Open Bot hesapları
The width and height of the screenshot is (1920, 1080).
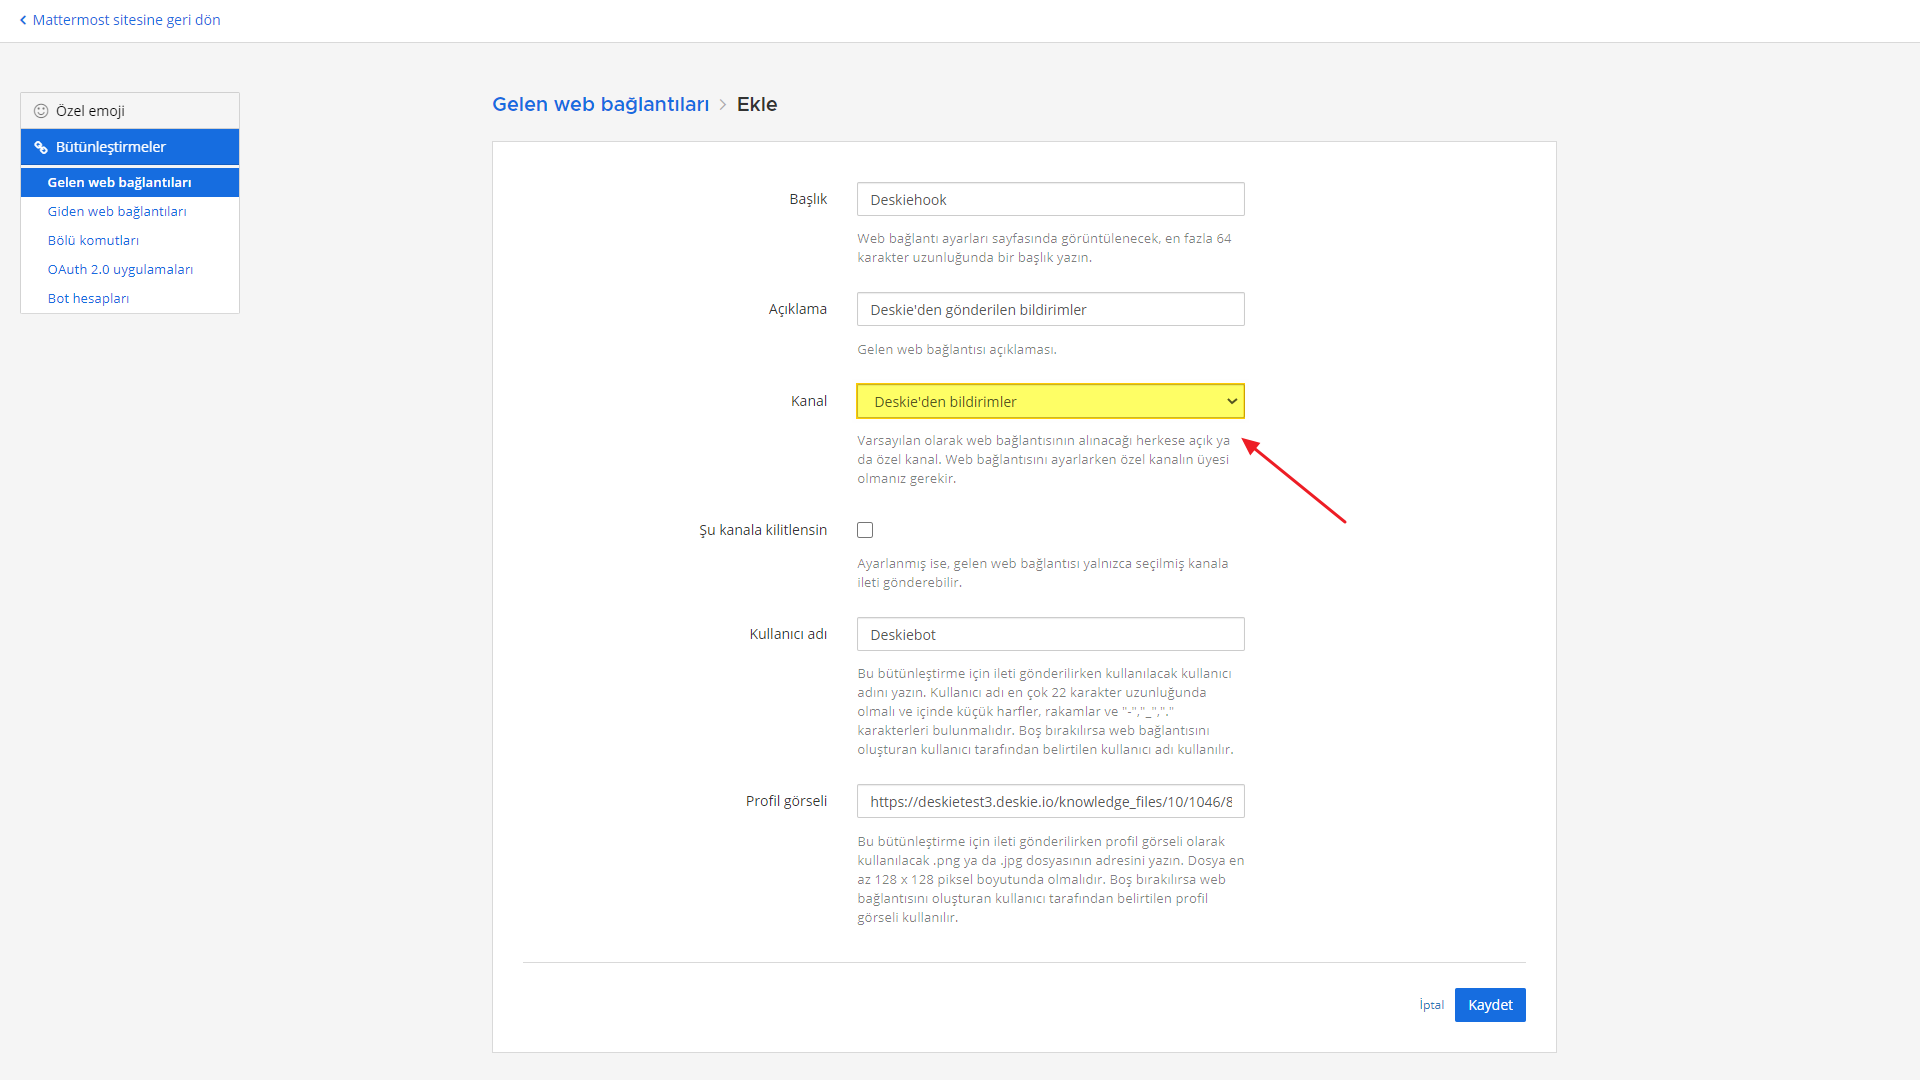(88, 298)
